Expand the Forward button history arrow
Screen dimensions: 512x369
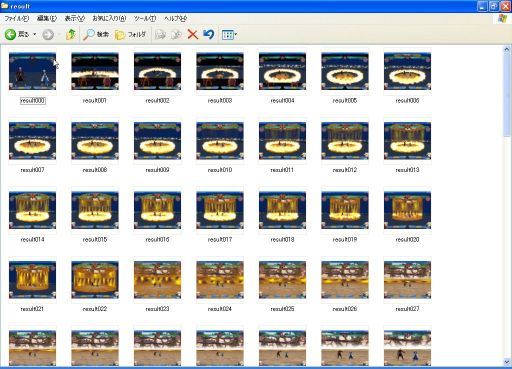(59, 34)
